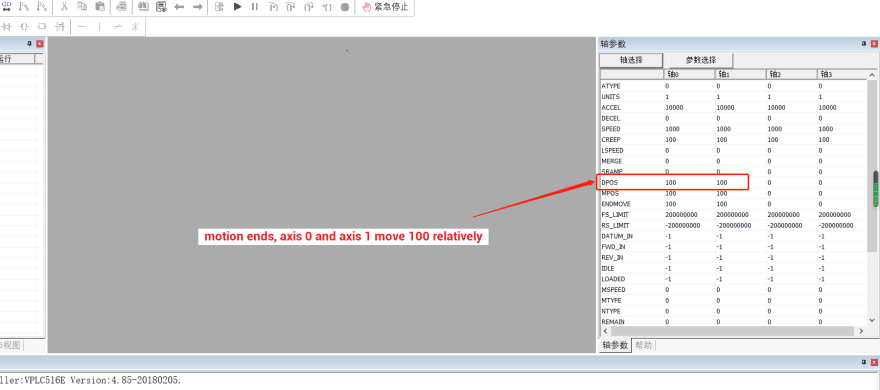
Task: Click the forward right arrow icon
Action: coord(198,7)
